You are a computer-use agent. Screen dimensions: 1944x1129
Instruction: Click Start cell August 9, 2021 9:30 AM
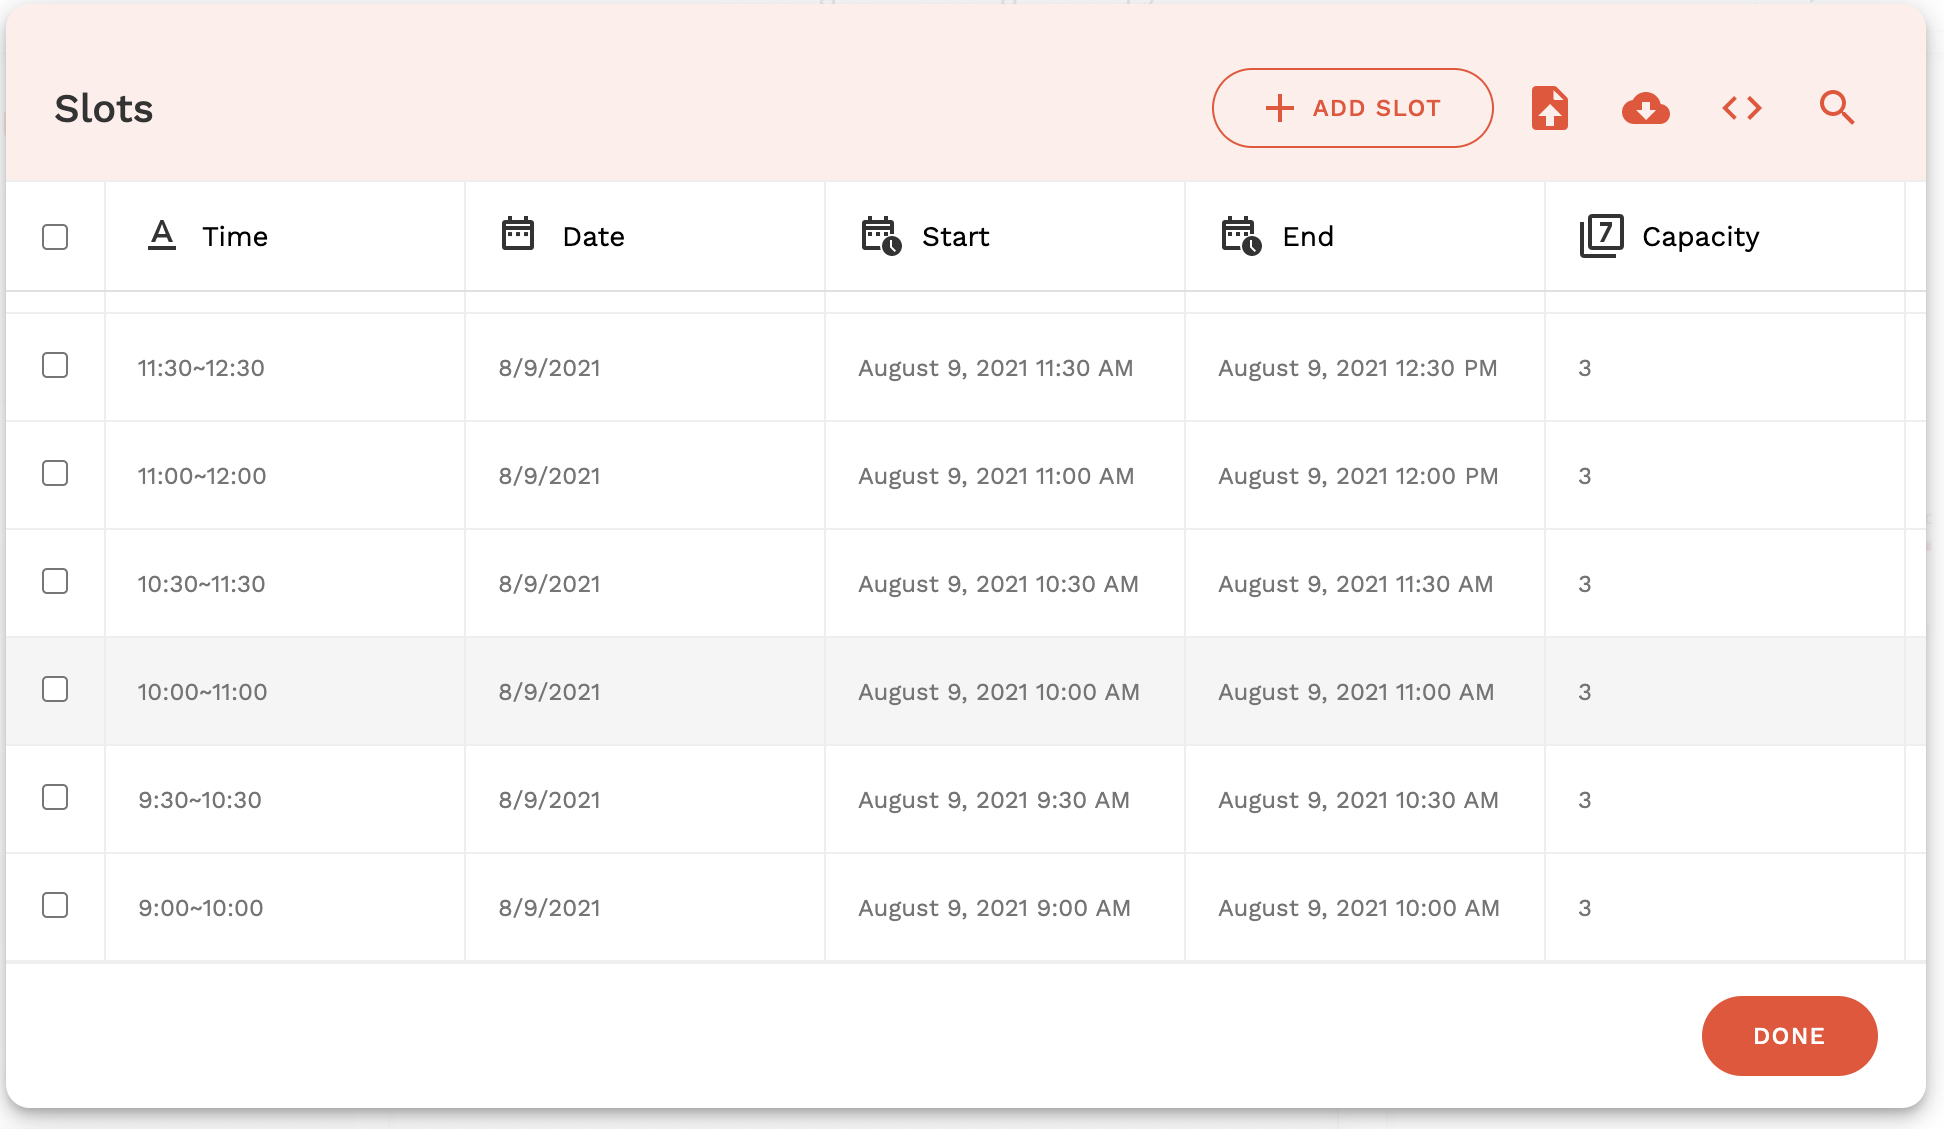(x=993, y=800)
